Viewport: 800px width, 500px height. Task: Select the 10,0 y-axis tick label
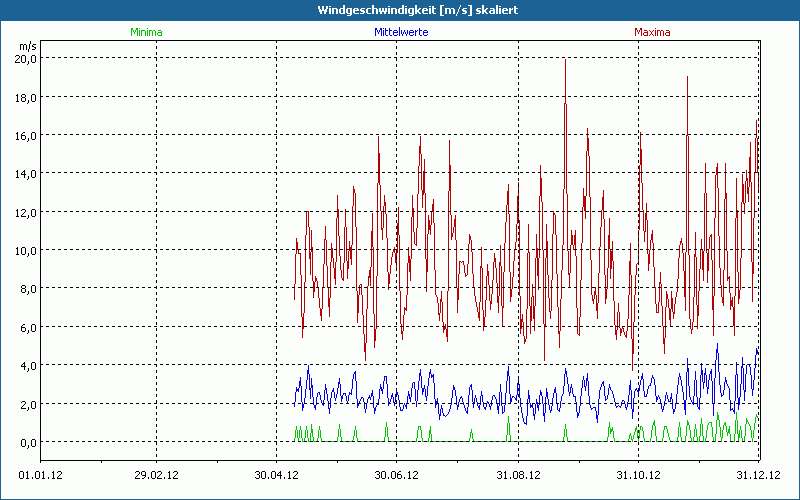[25, 250]
